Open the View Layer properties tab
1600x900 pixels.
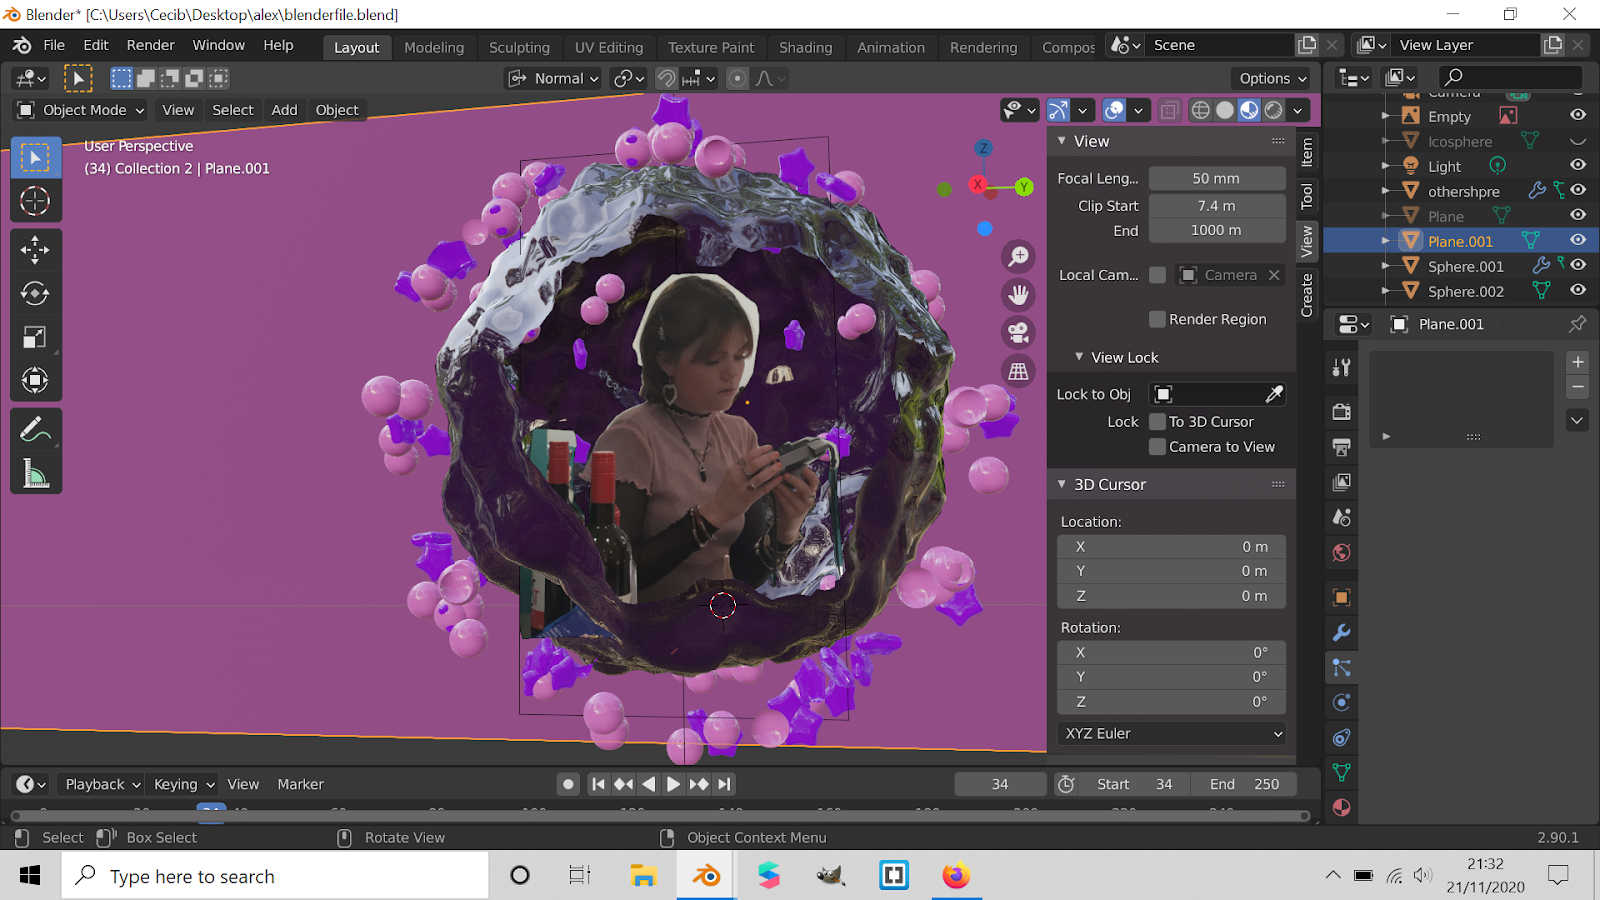(1342, 482)
